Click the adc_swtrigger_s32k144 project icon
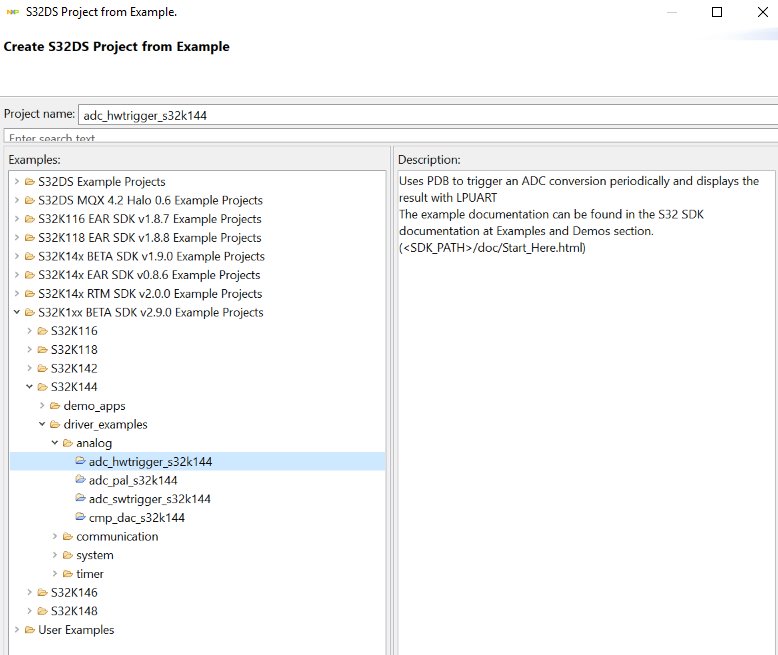The width and height of the screenshot is (778, 655). [x=80, y=498]
